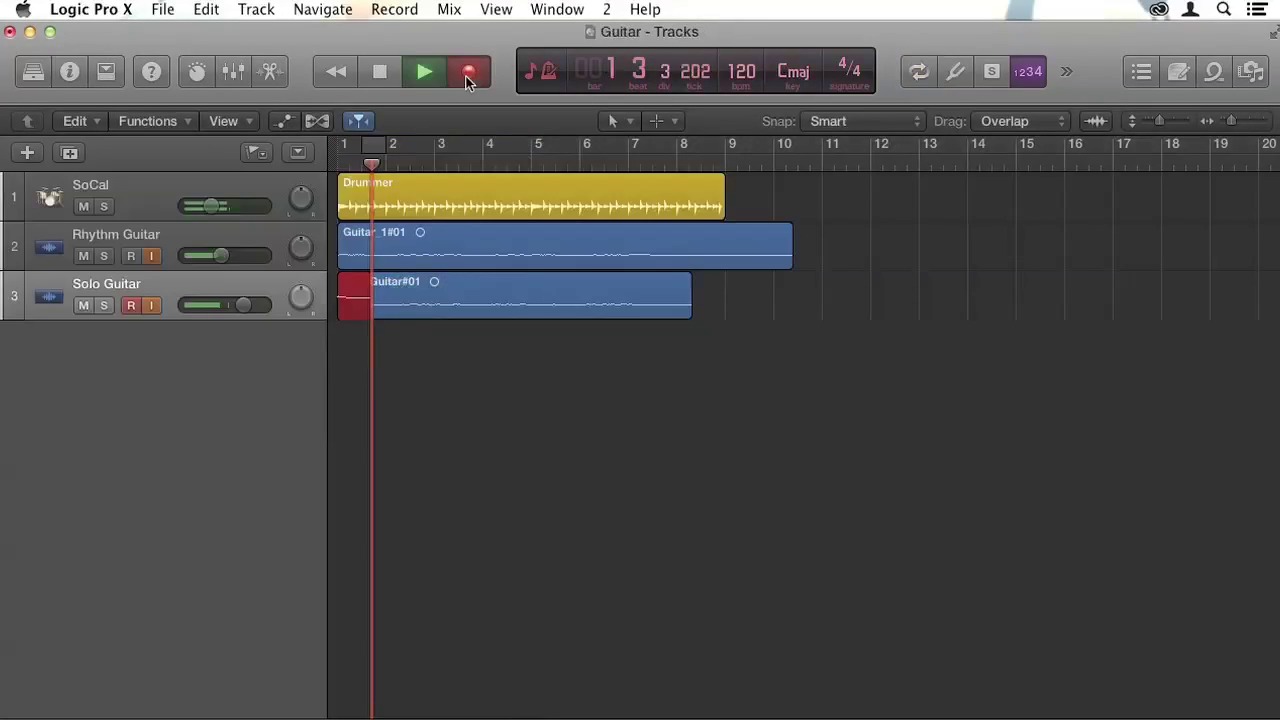Screen dimensions: 1280x720
Task: Disable record on Solo Guitar track
Action: click(x=131, y=305)
